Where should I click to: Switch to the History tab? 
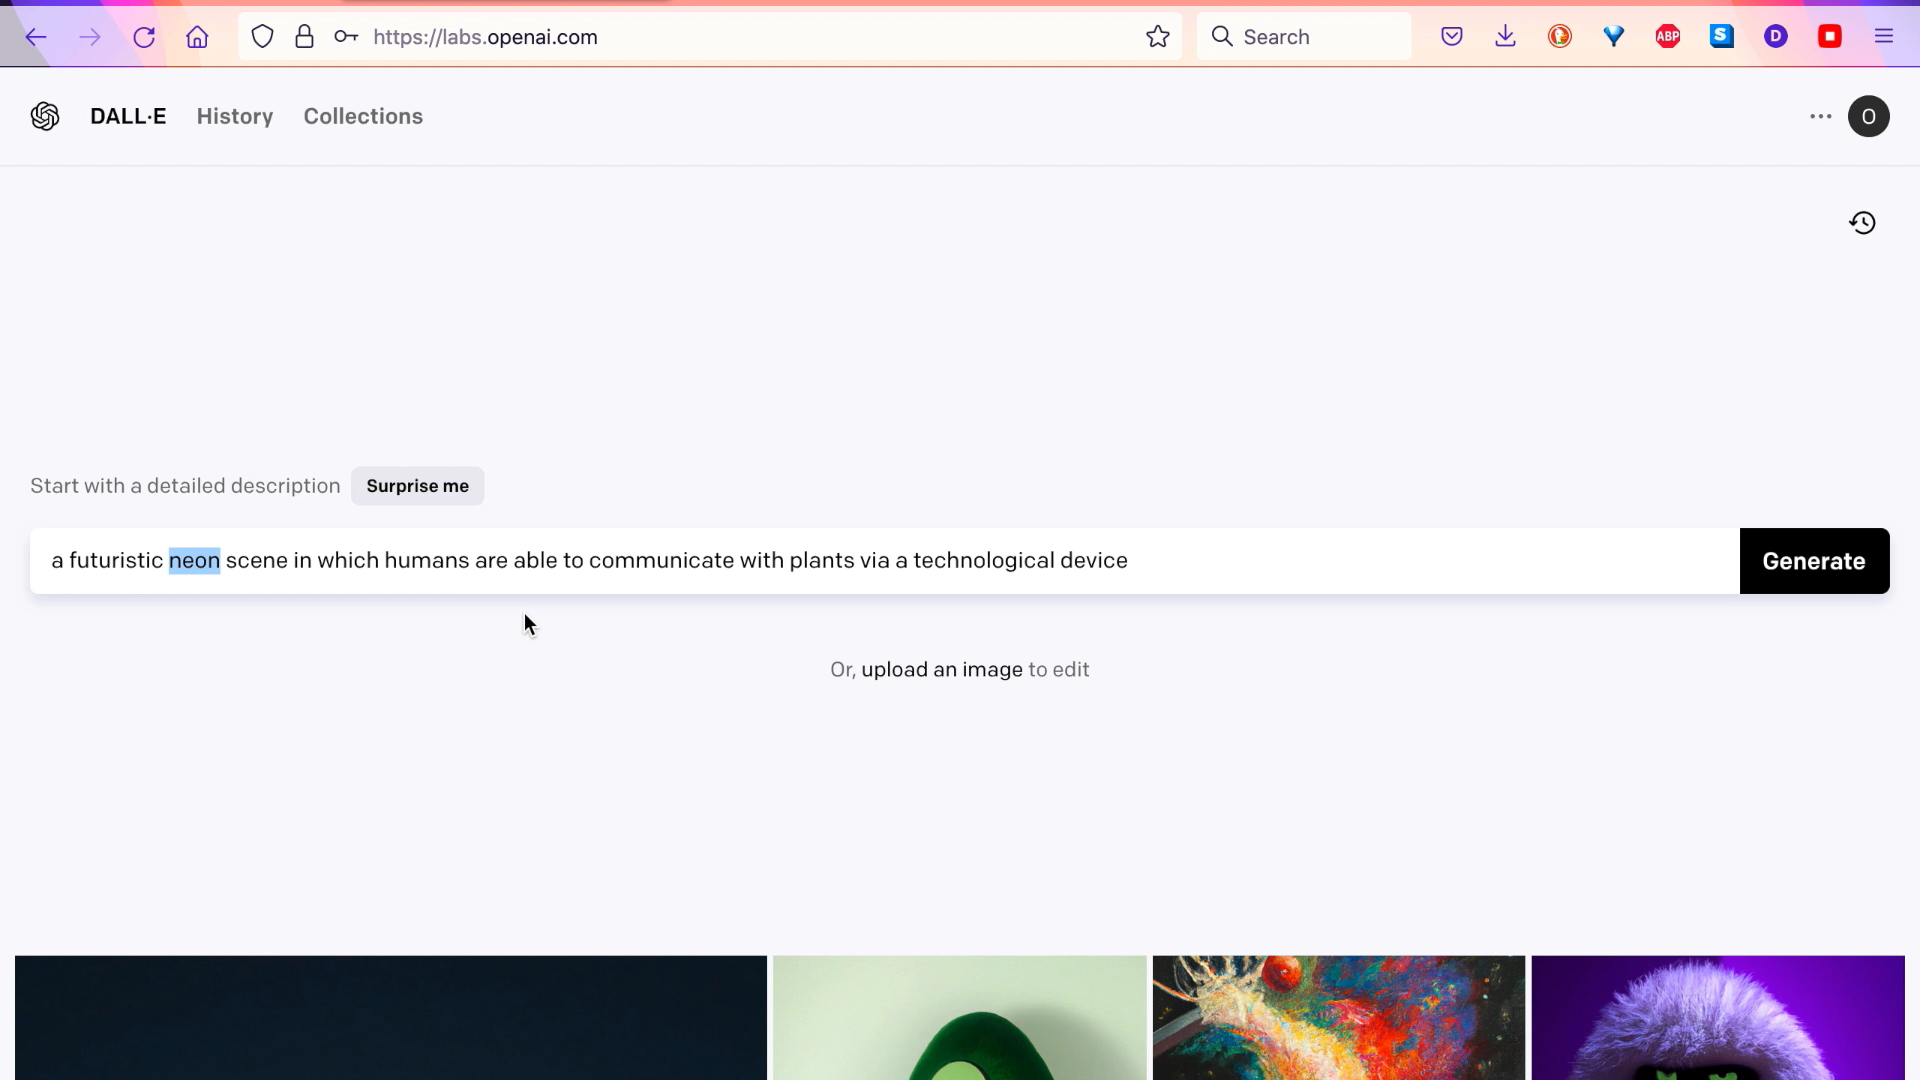235,116
